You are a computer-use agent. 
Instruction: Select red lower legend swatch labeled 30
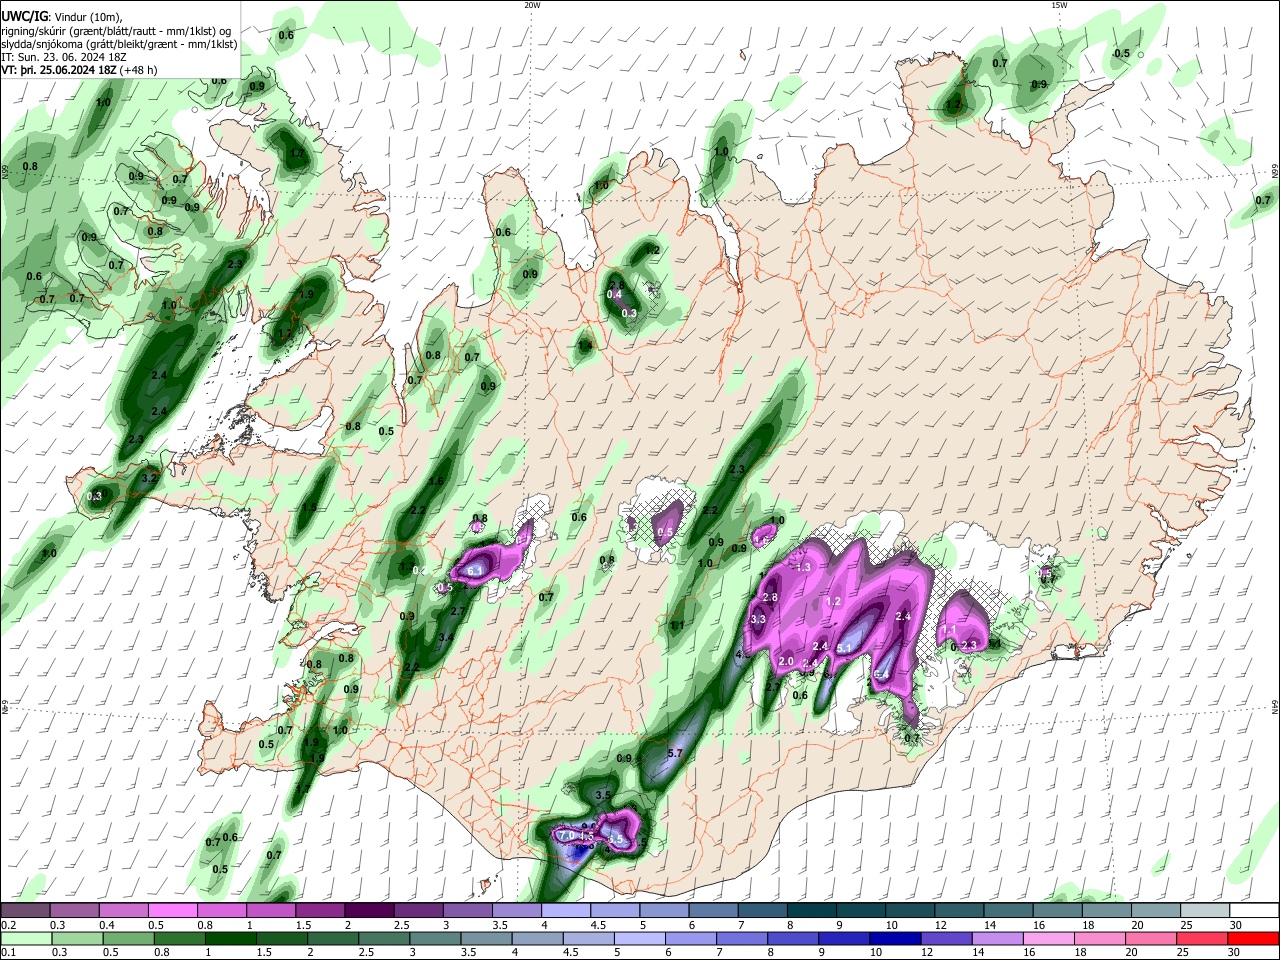point(1254,938)
